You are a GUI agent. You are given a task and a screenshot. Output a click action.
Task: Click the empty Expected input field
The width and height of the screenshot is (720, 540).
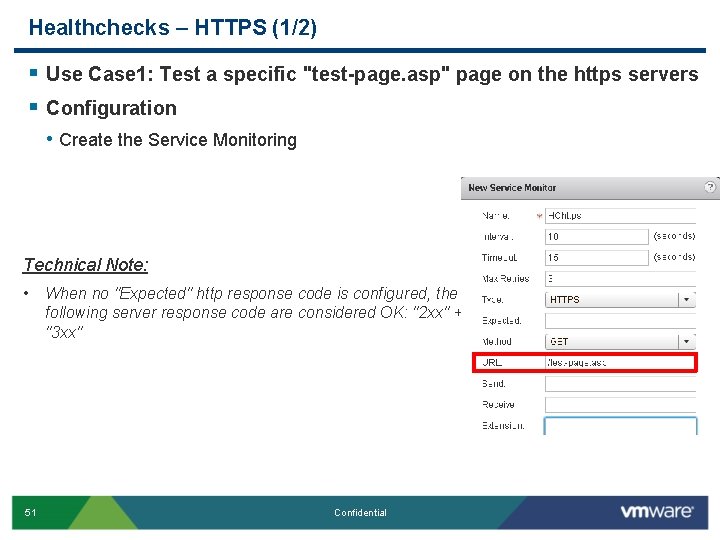tap(620, 321)
